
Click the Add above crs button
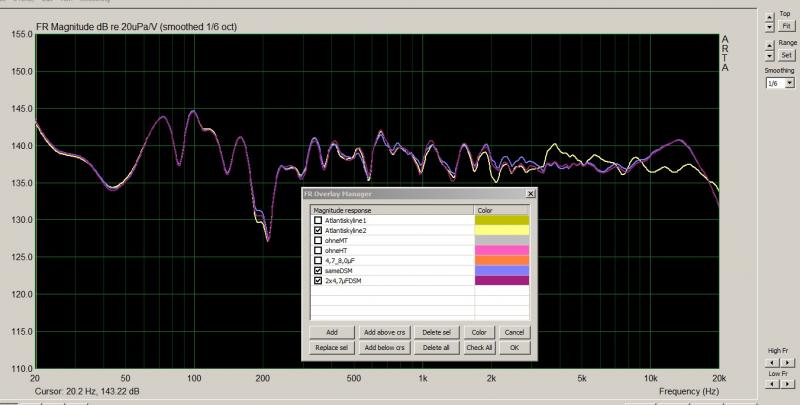pos(383,332)
